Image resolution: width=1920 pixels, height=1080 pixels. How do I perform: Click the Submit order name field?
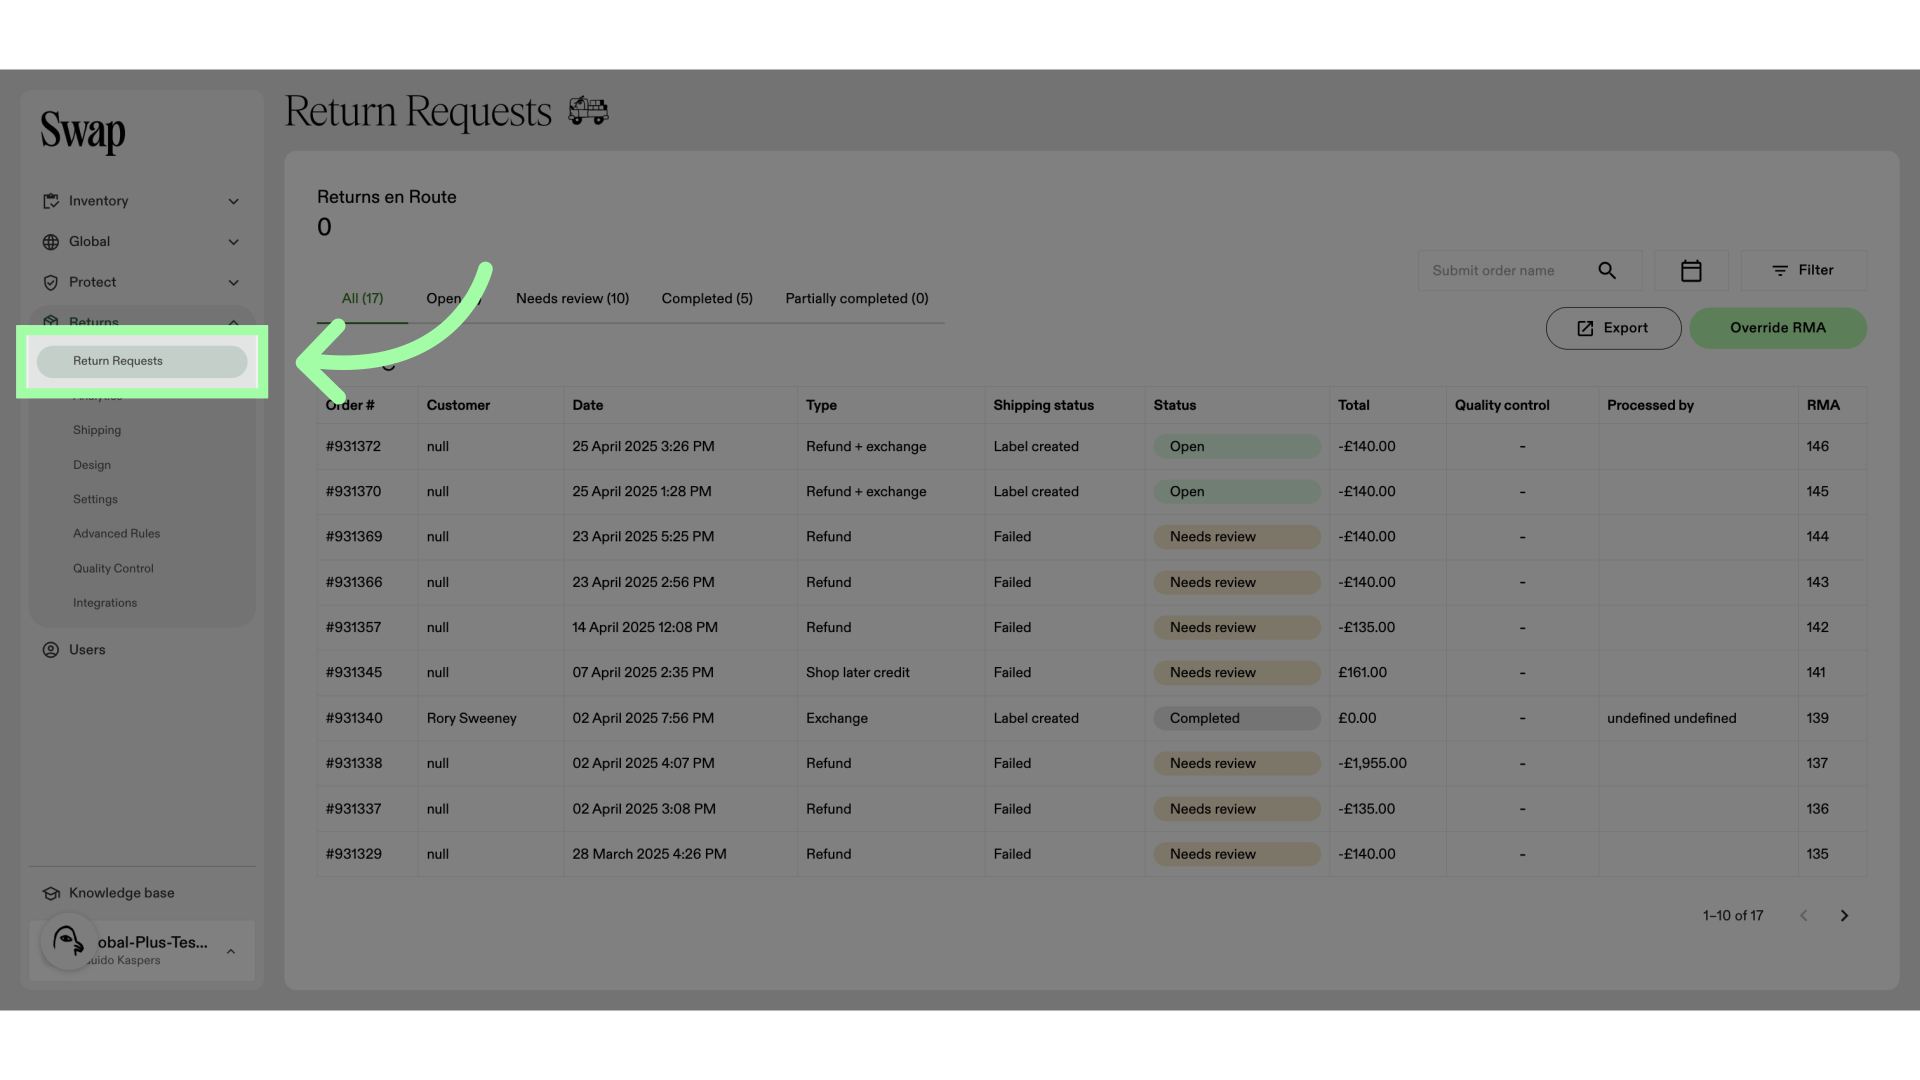point(1507,271)
